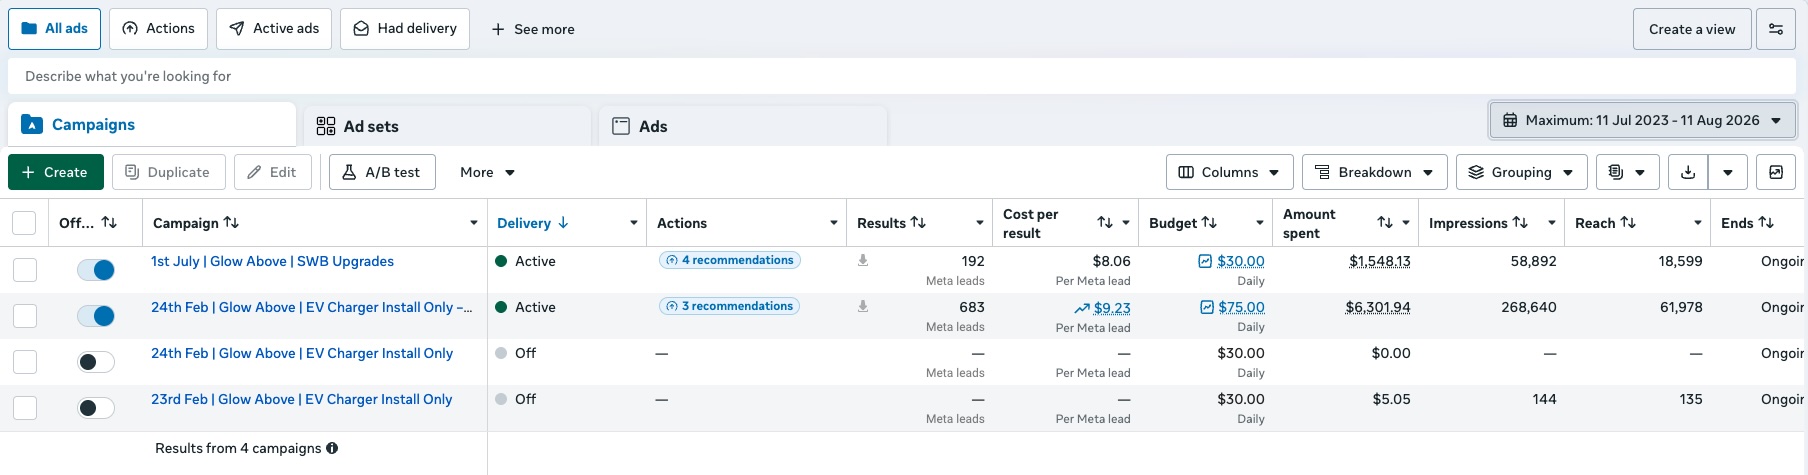Select checkbox for active 24th Feb campaign
Viewport: 1808px width, 475px height.
[25, 316]
